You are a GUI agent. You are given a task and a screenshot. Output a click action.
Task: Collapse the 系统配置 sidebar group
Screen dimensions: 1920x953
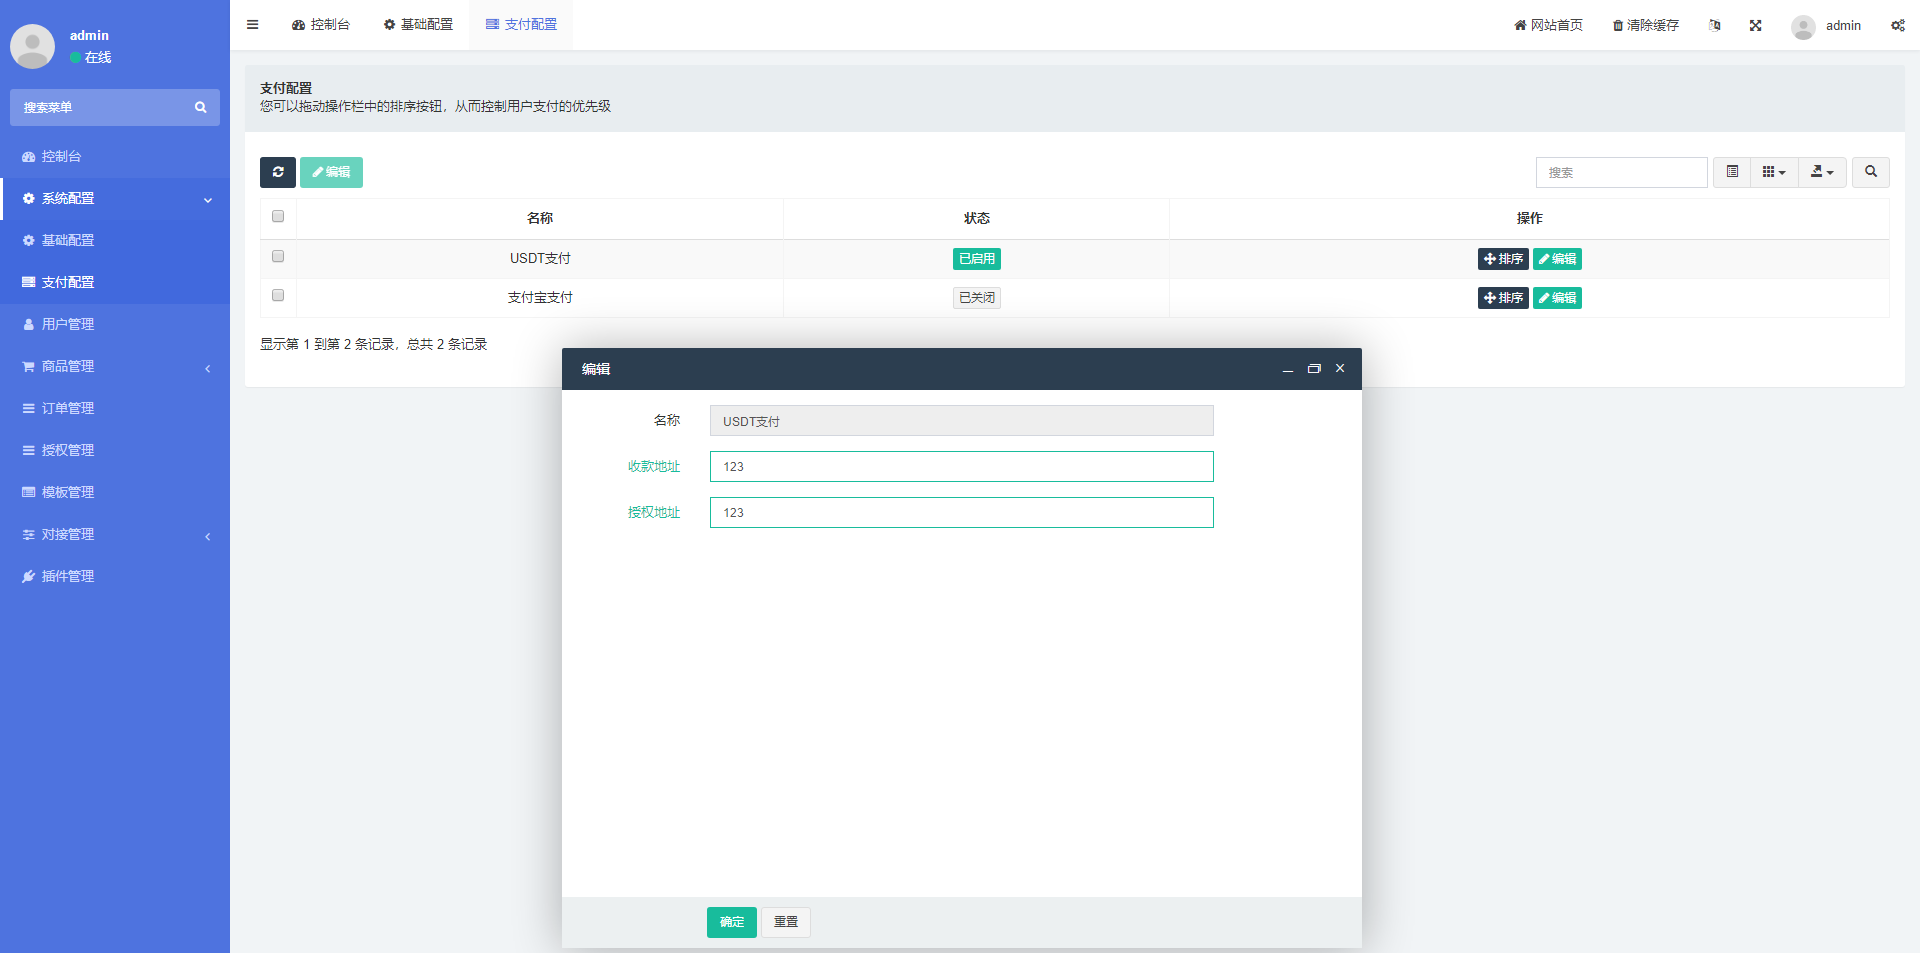pos(115,198)
